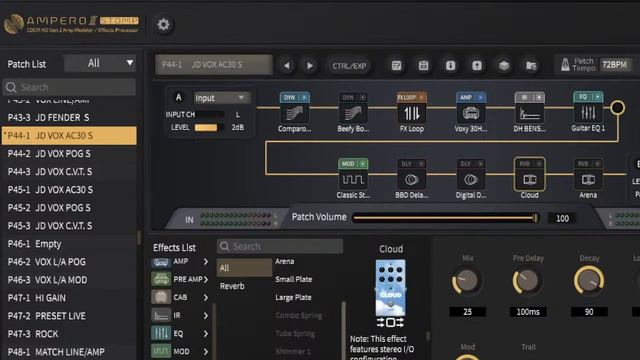
Task: Select the Beefy Boost DYN block
Action: 353,113
